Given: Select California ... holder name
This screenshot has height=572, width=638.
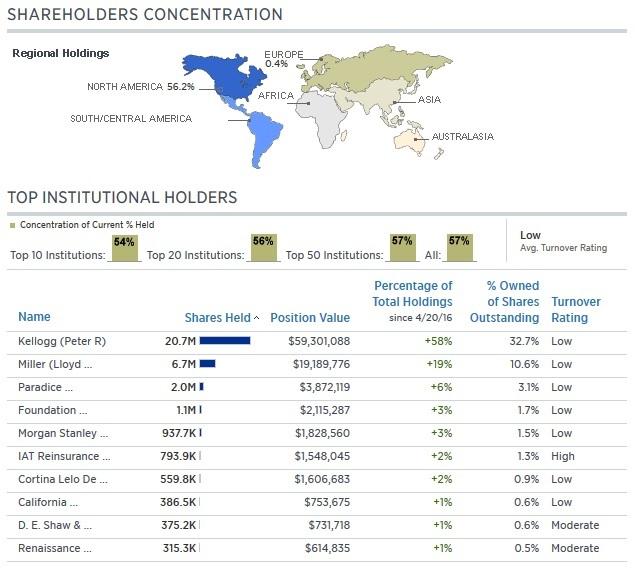Looking at the screenshot, I should point(48,502).
